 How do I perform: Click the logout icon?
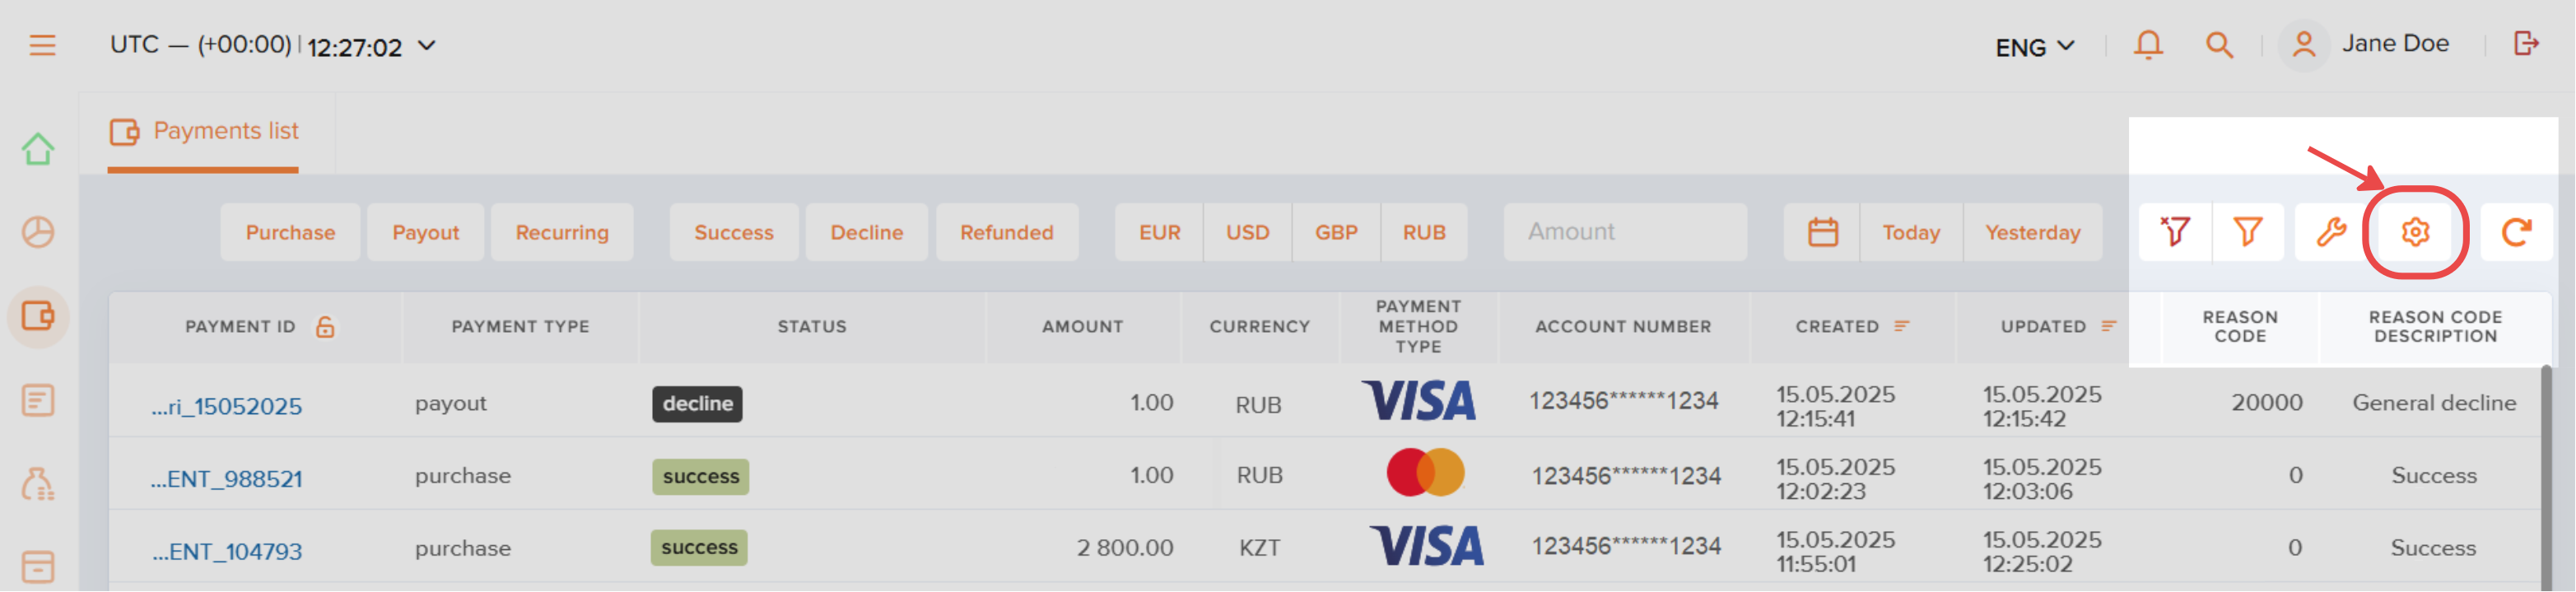click(2526, 43)
